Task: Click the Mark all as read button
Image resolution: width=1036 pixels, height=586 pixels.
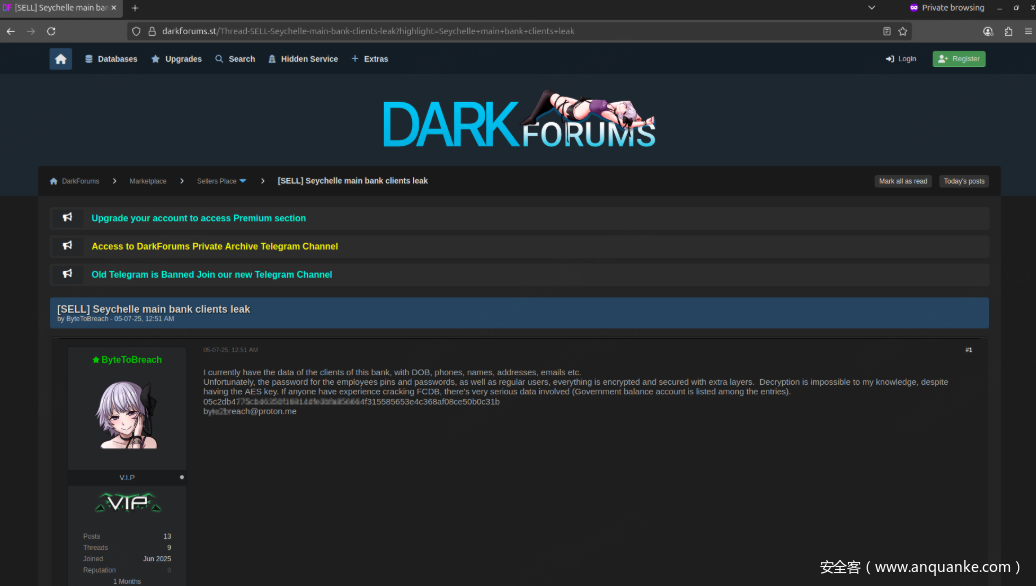Action: click(x=903, y=181)
